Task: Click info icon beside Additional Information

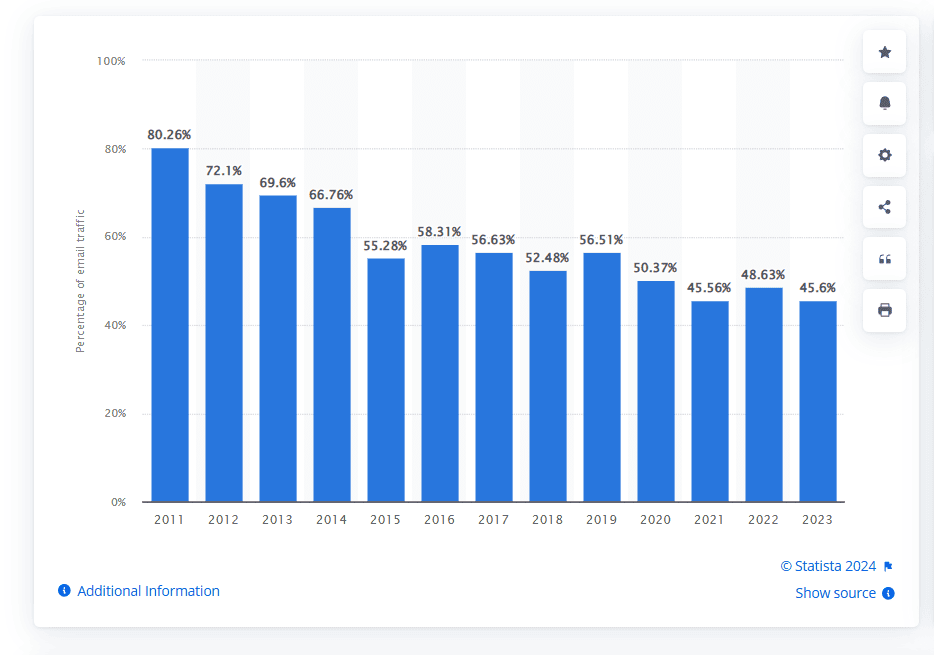Action: [x=64, y=591]
